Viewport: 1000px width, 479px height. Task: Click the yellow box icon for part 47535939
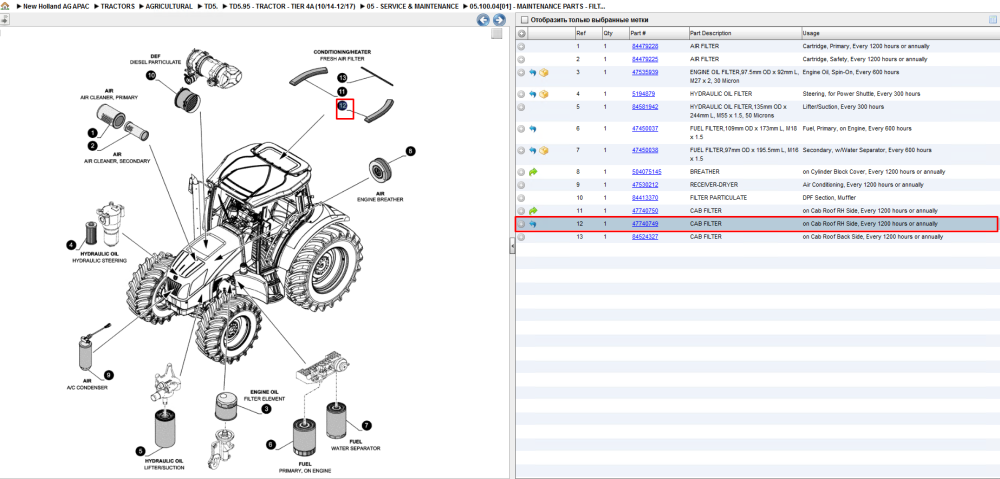coord(543,73)
